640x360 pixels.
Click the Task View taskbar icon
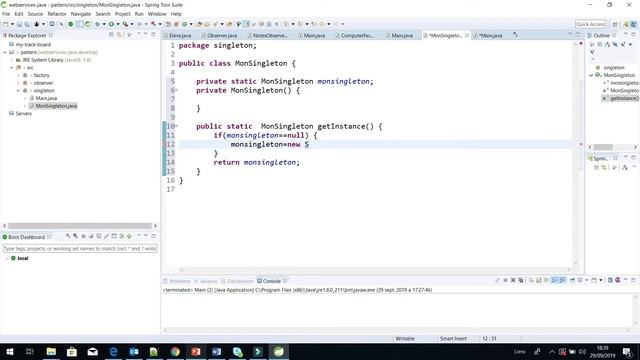pyautogui.click(x=30, y=351)
